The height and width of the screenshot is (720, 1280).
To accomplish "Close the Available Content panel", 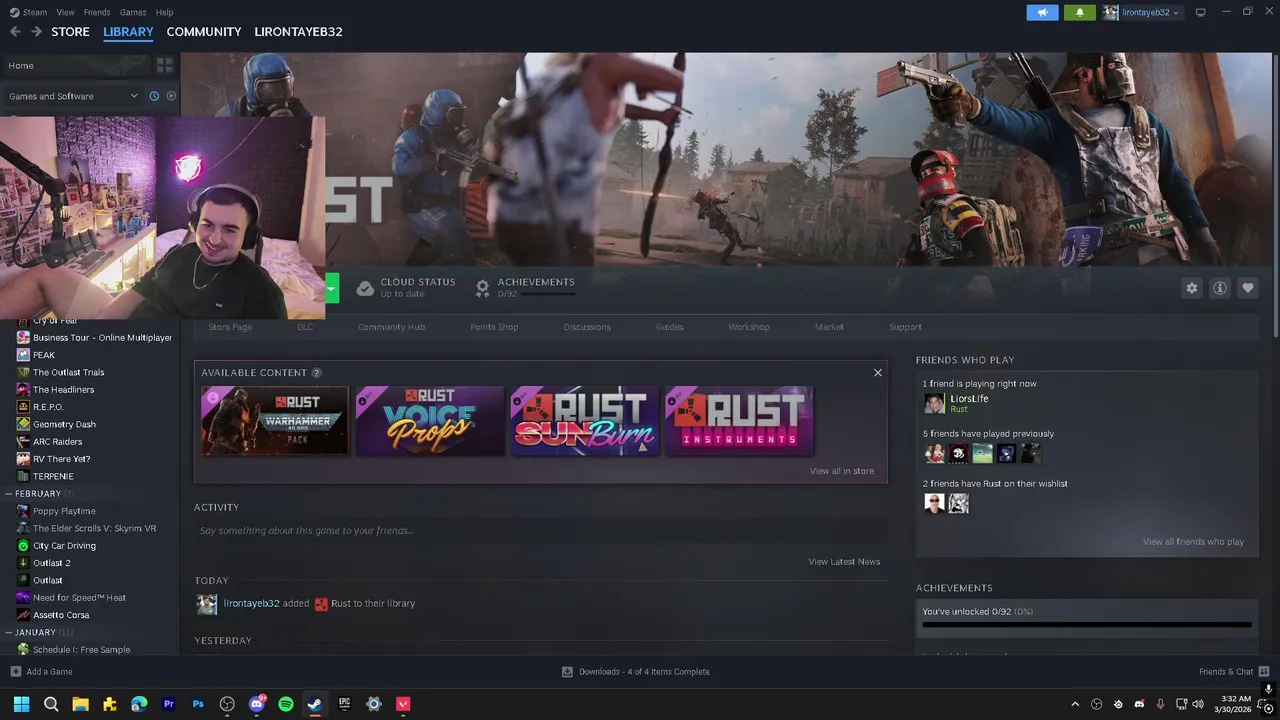I will pyautogui.click(x=878, y=372).
